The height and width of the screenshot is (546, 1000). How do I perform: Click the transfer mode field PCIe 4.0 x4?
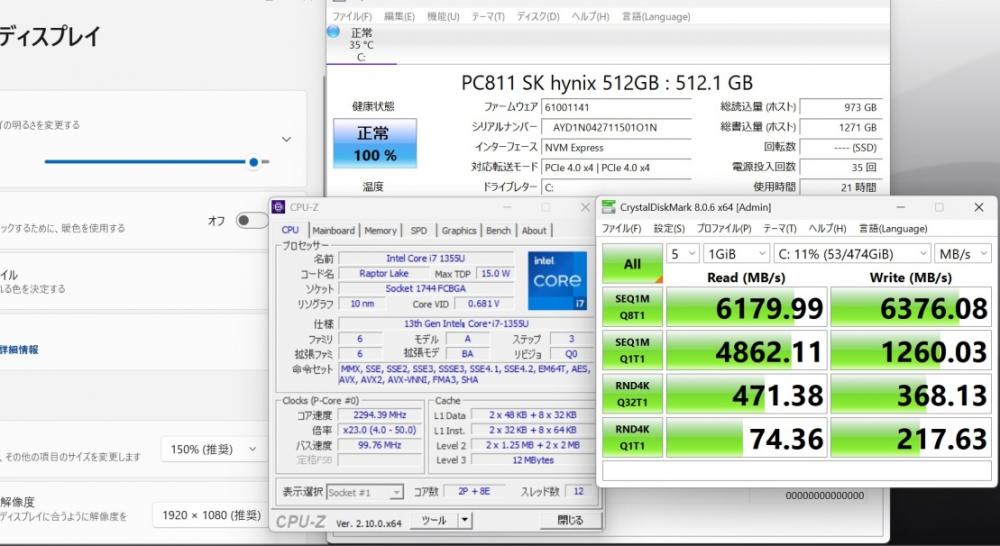(616, 168)
